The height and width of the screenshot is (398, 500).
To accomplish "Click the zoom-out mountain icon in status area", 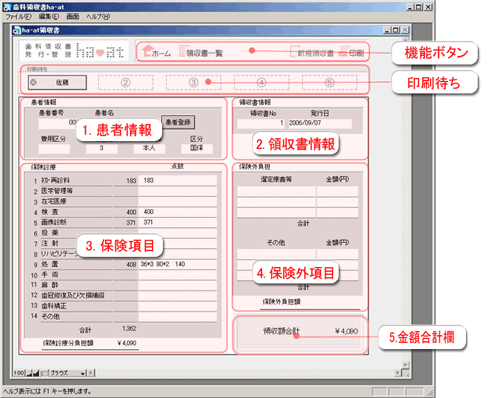I will [29, 373].
